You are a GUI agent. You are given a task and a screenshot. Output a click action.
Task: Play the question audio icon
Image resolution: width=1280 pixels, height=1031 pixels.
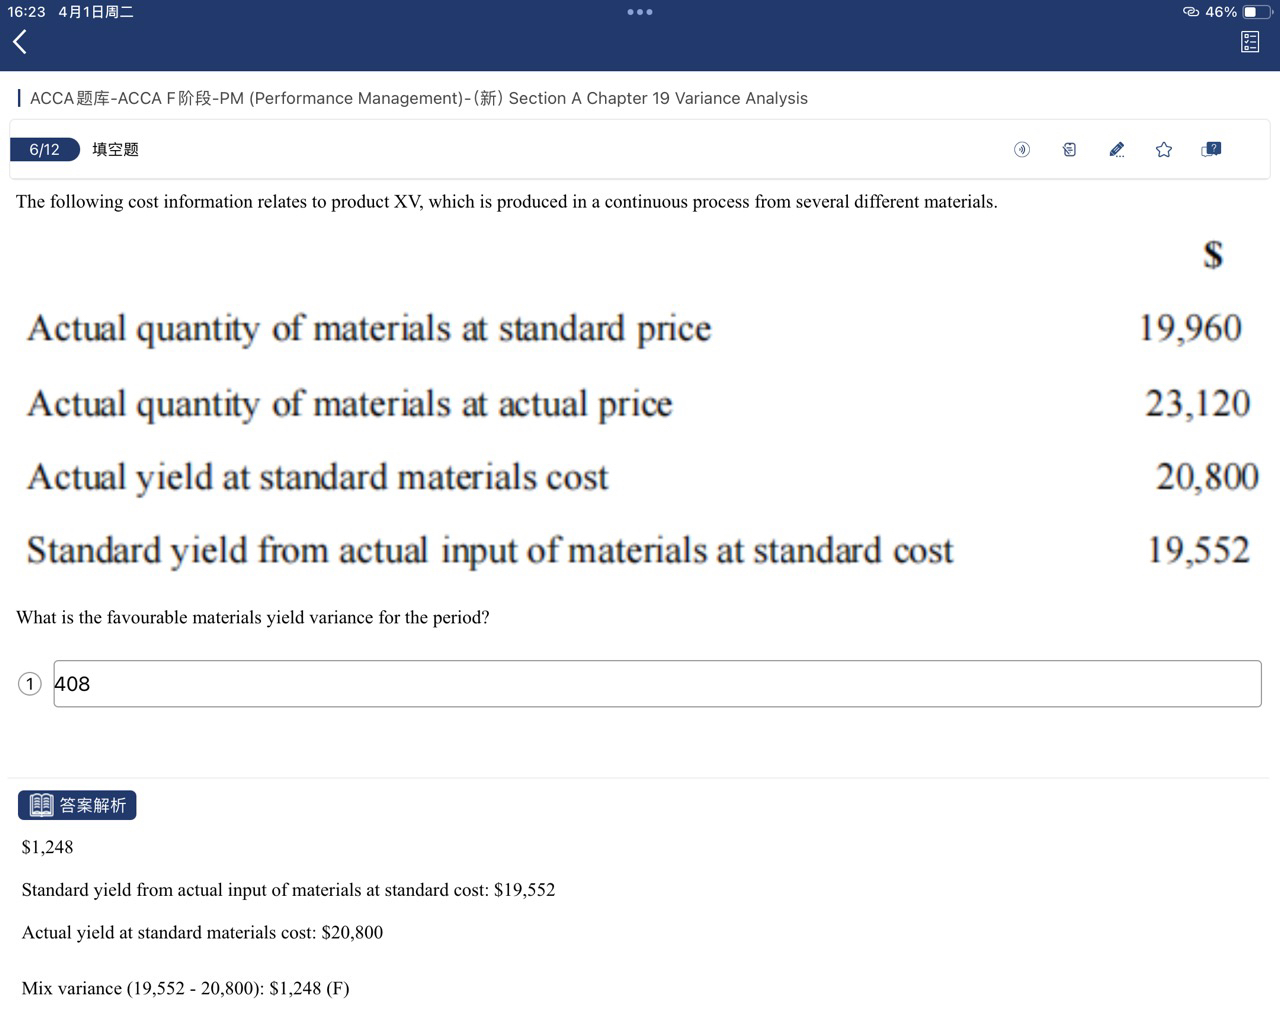click(x=1022, y=150)
